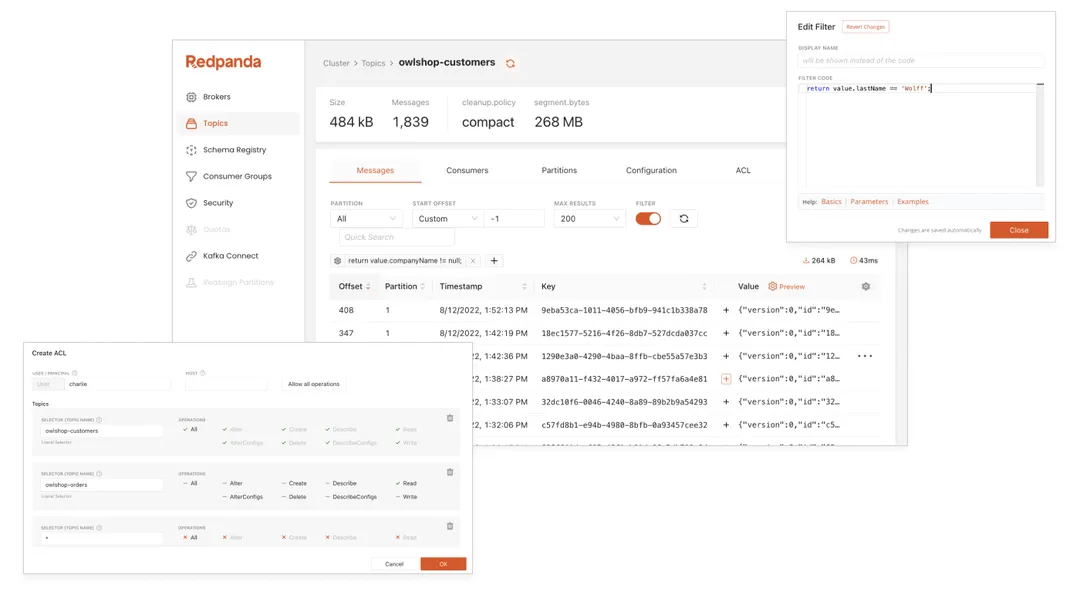
Task: Switch to the ACL tab
Action: pyautogui.click(x=743, y=171)
